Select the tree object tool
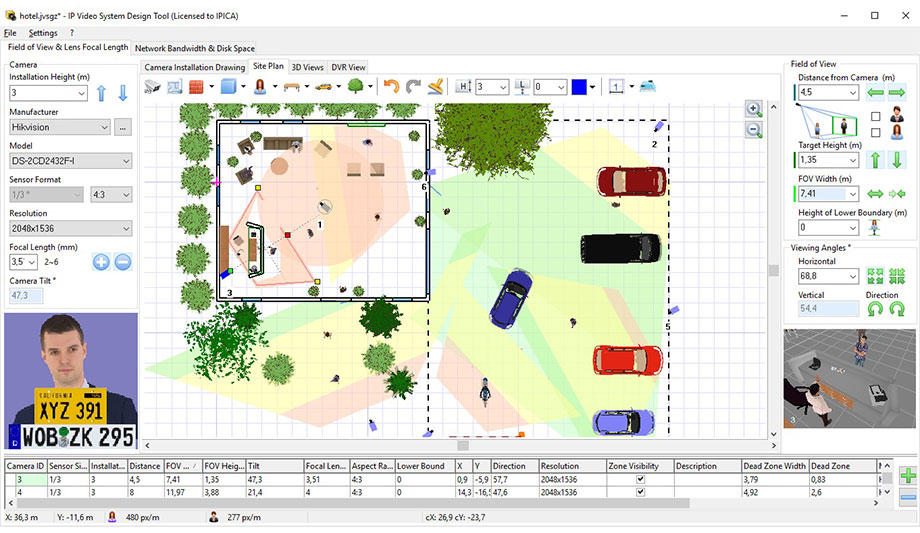This screenshot has width=920, height=533. click(355, 86)
